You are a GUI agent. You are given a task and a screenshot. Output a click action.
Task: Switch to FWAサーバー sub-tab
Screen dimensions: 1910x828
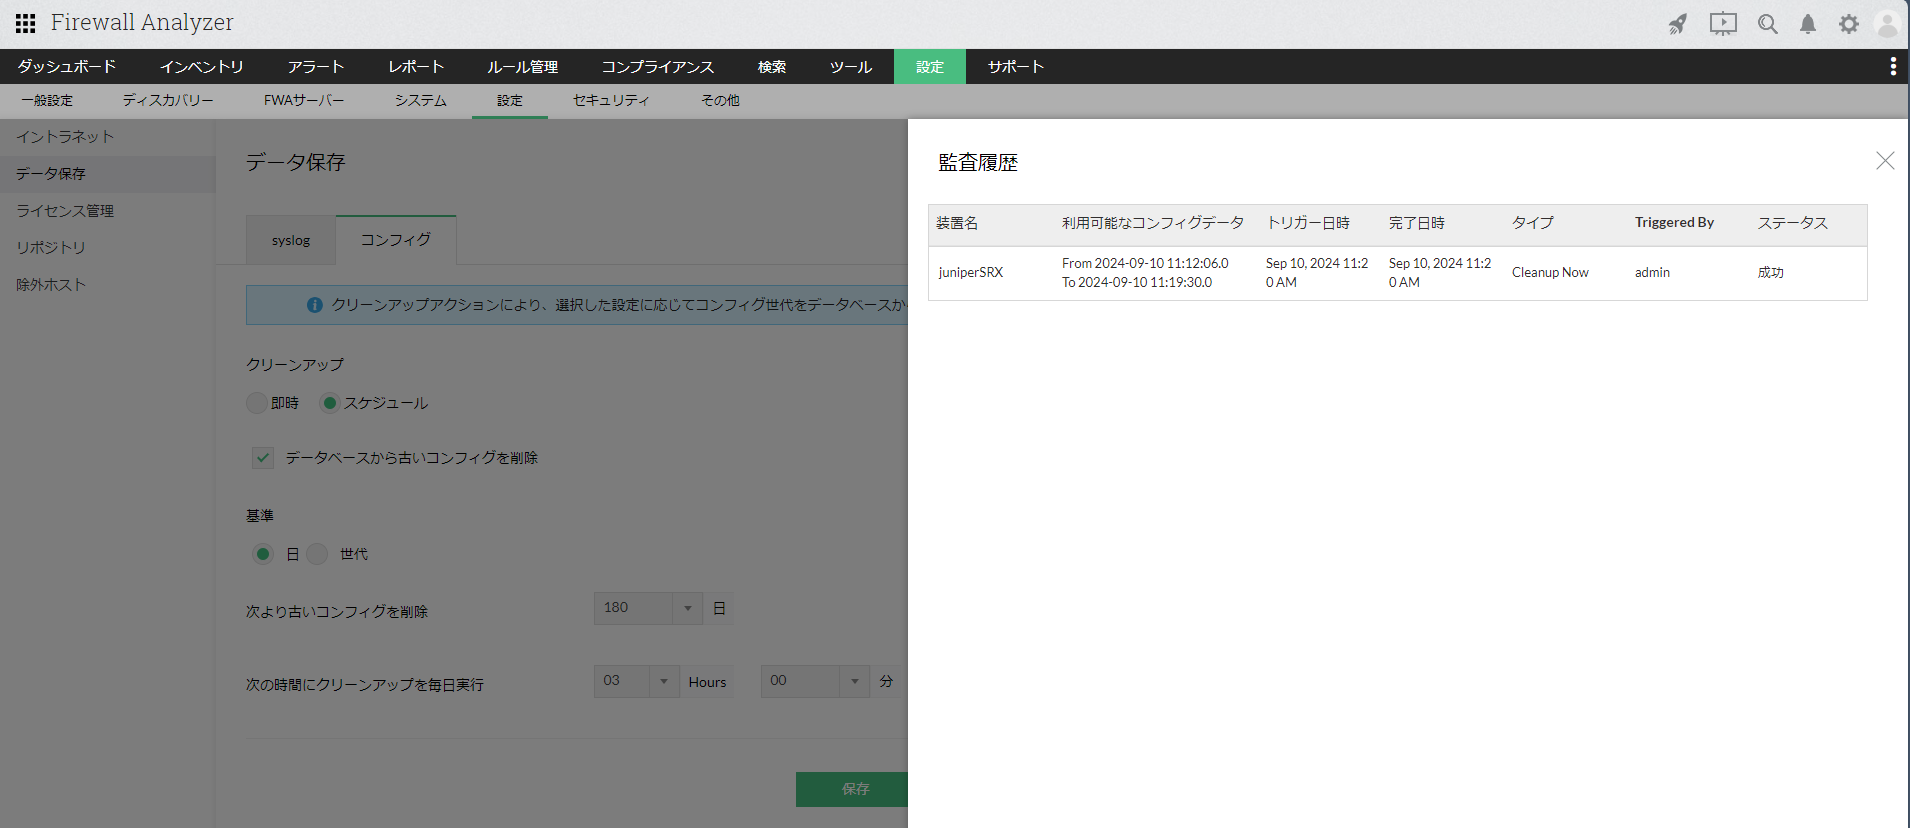(x=304, y=101)
